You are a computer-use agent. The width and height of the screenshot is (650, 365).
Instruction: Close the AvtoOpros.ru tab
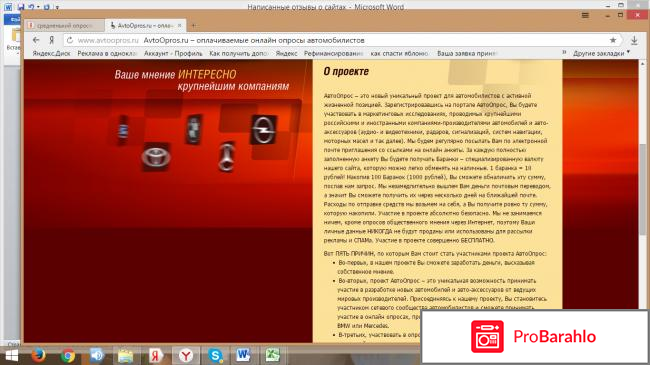tap(179, 25)
